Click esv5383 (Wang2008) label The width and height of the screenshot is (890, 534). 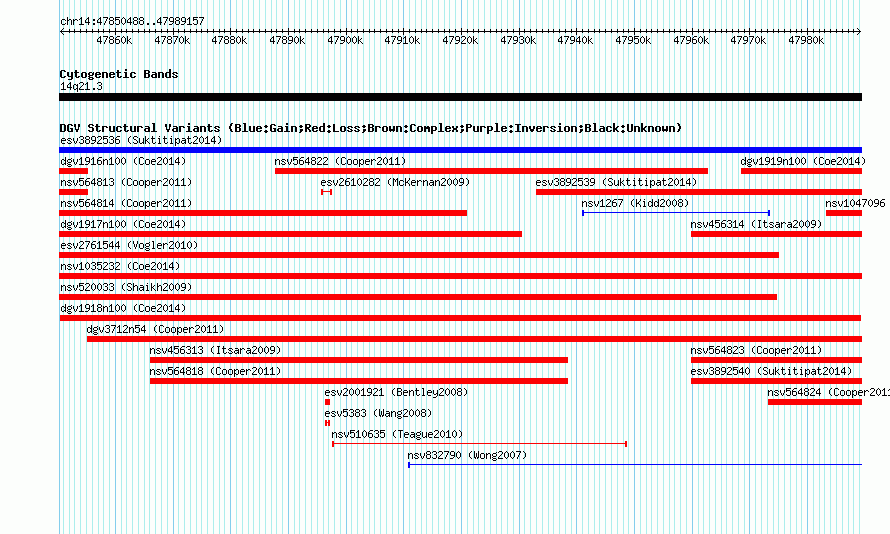point(378,413)
